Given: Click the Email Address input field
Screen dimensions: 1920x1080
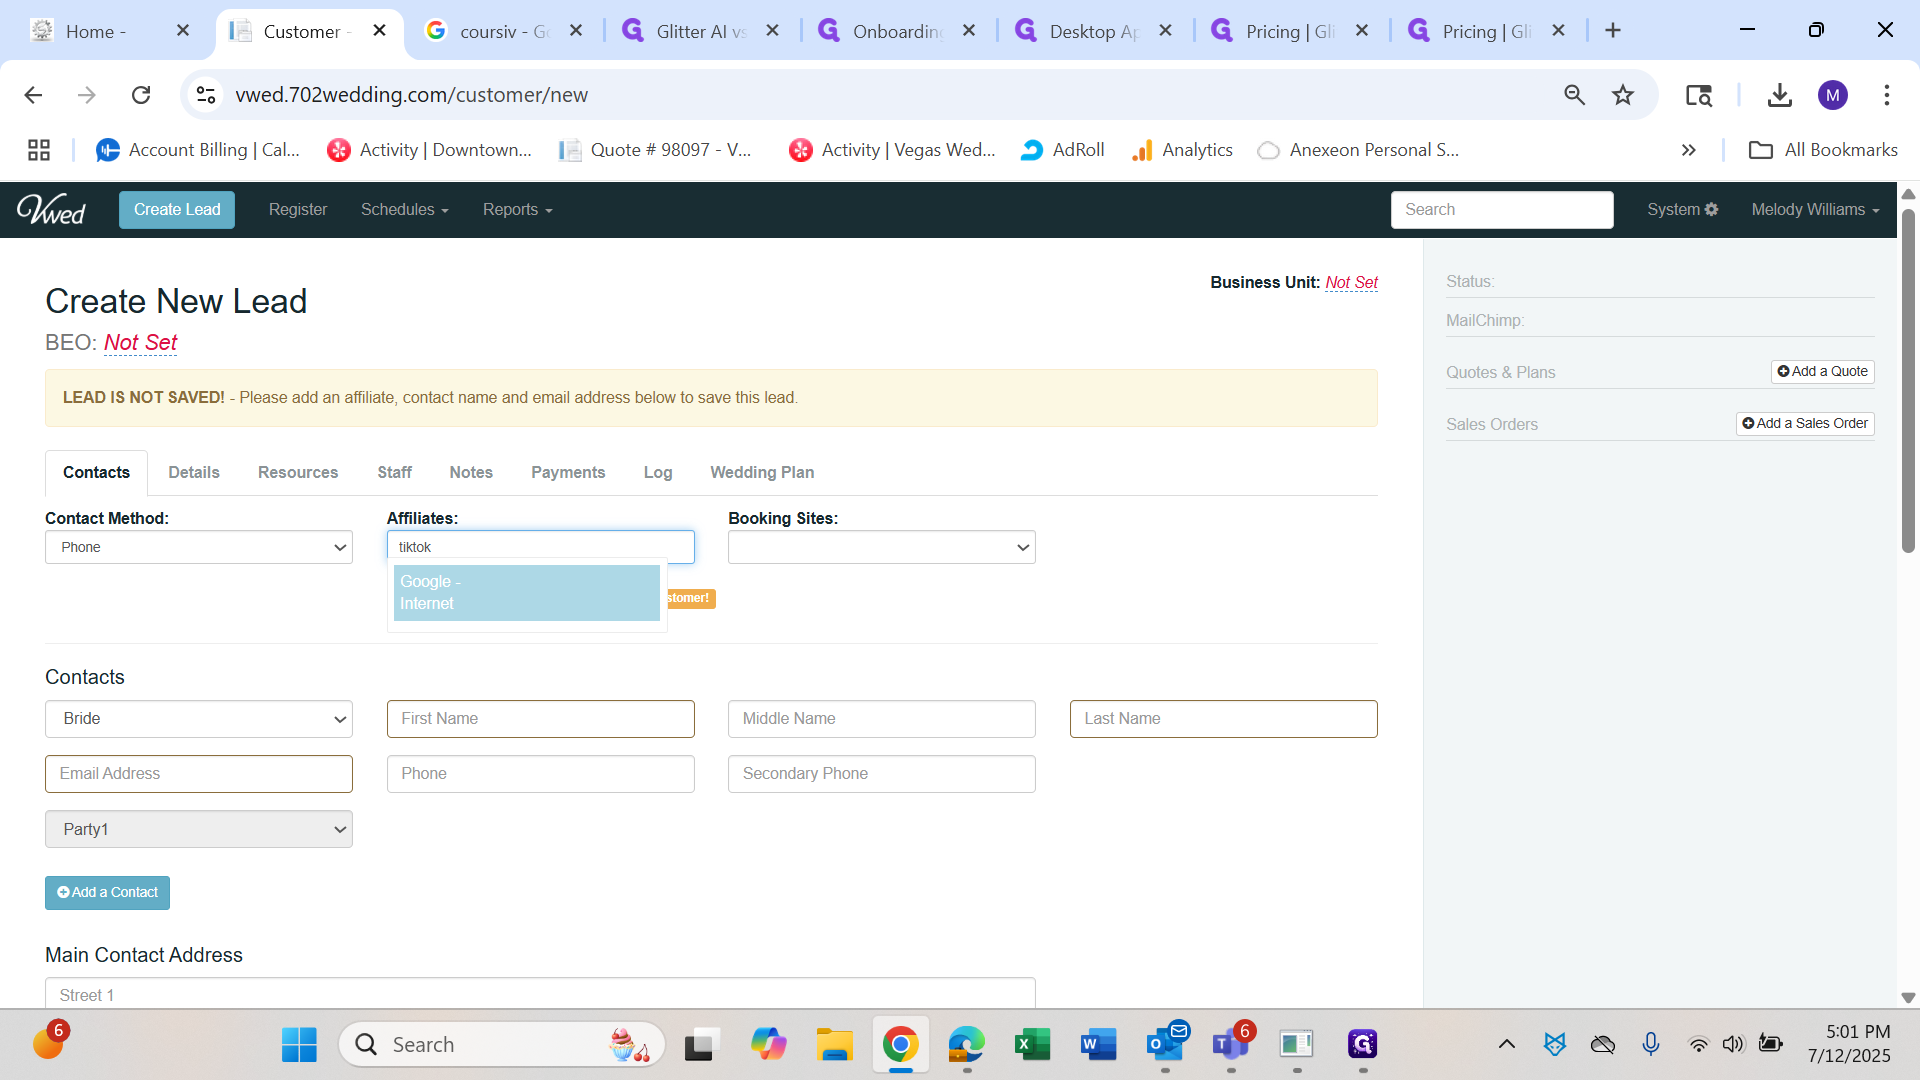Looking at the screenshot, I should [x=198, y=774].
